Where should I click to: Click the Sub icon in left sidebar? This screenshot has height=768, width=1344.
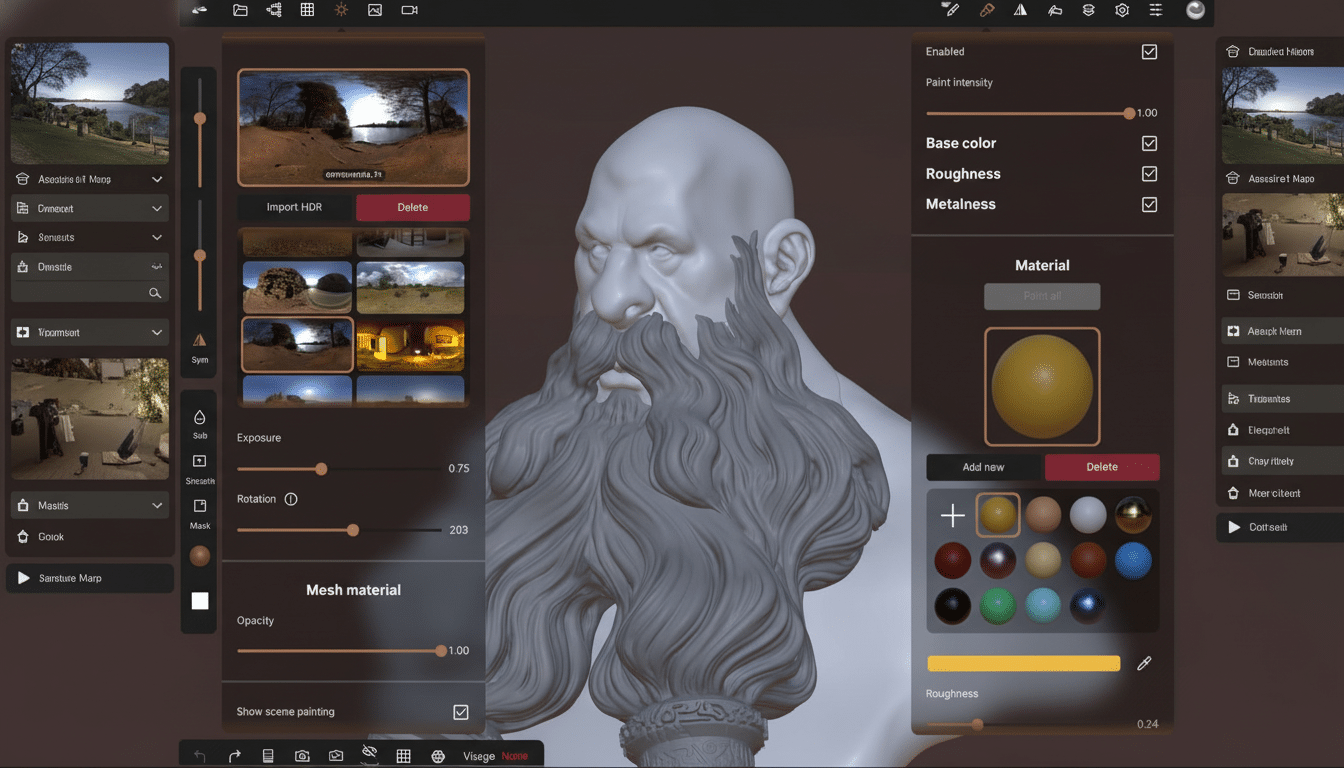(199, 422)
